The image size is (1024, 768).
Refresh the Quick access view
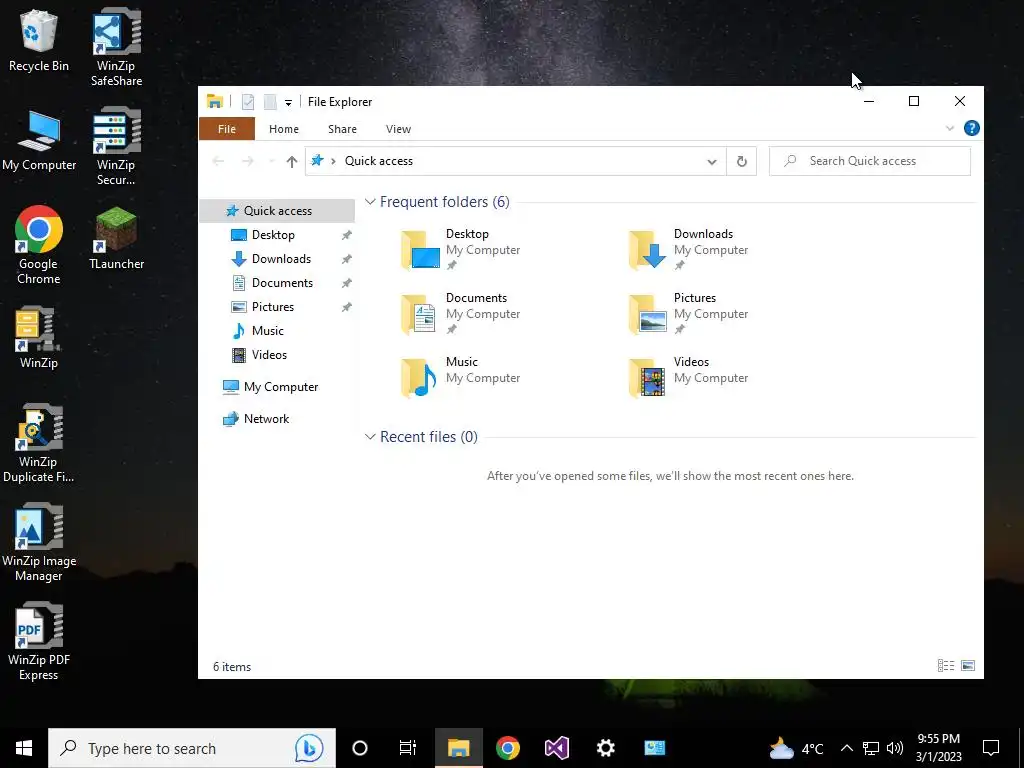[741, 161]
